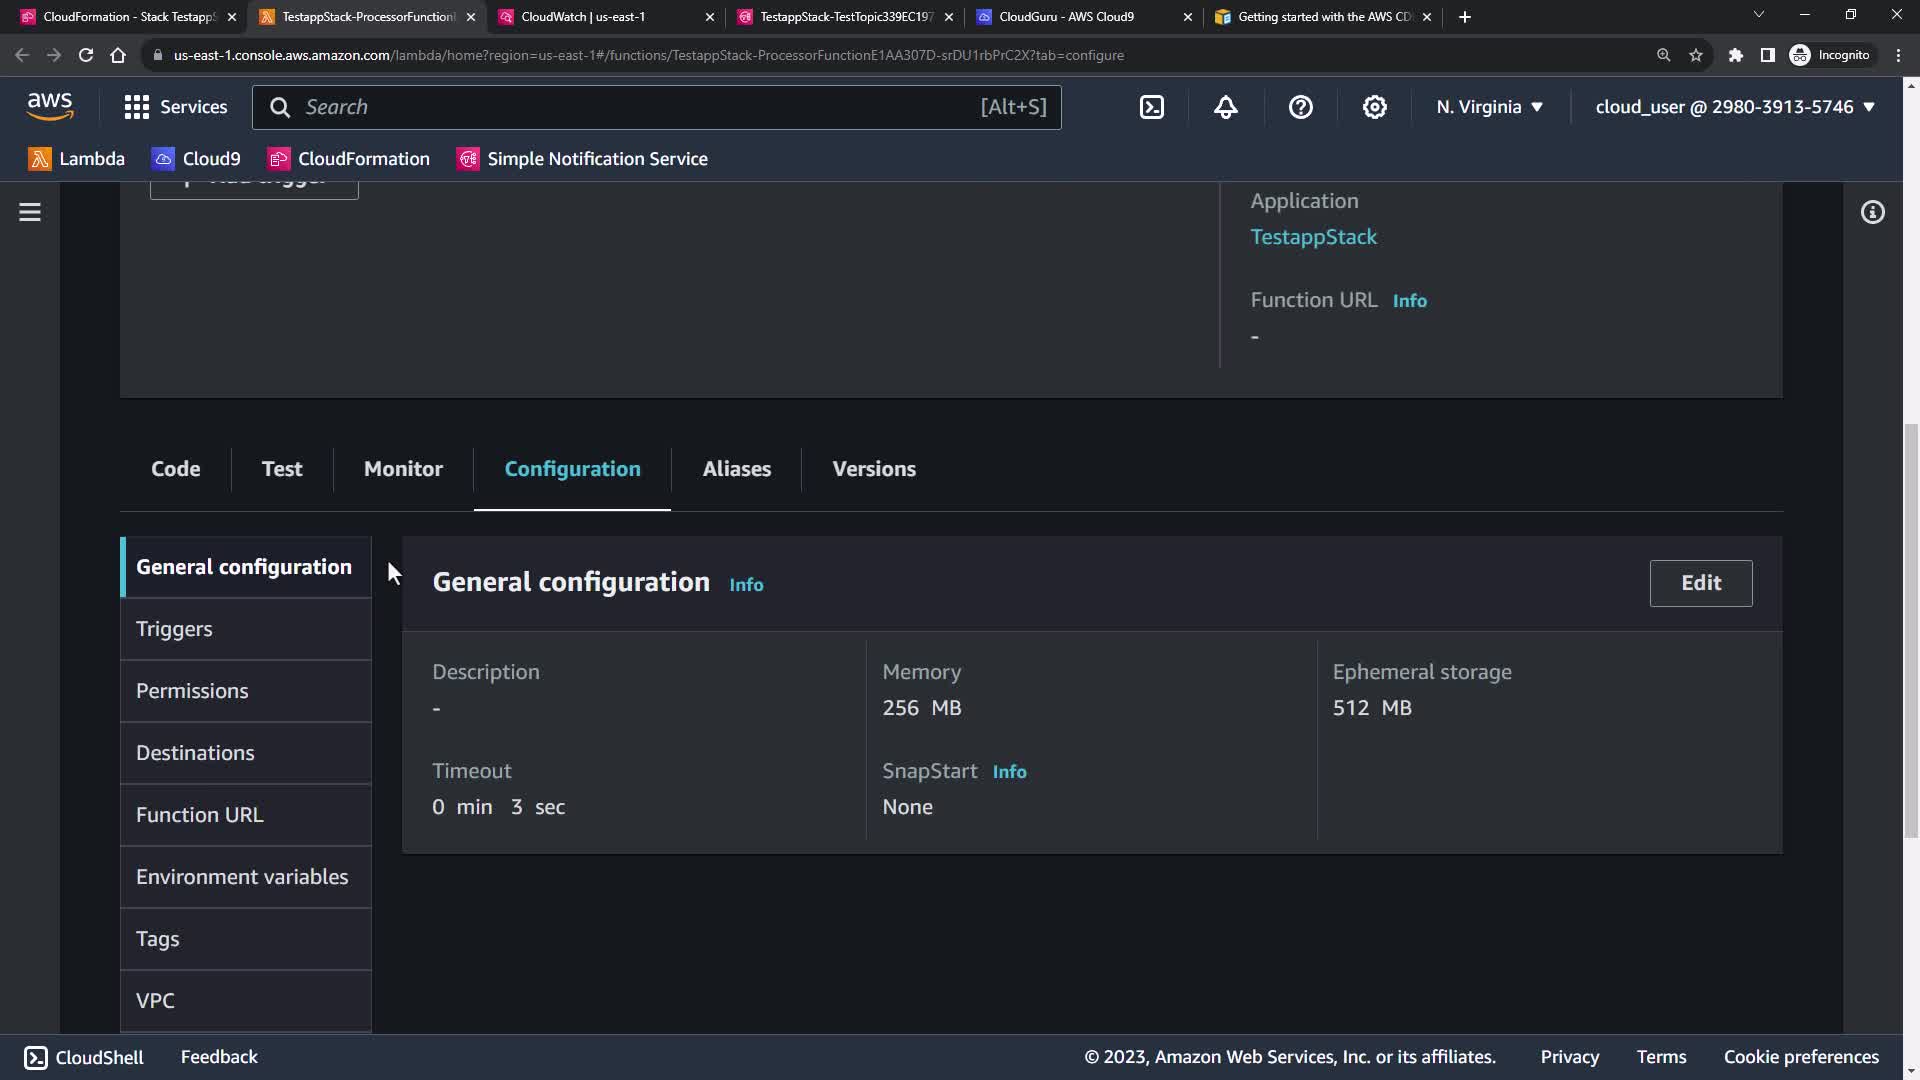Expand the N. Virginia region dropdown
Viewport: 1920px width, 1080px height.
click(1489, 107)
